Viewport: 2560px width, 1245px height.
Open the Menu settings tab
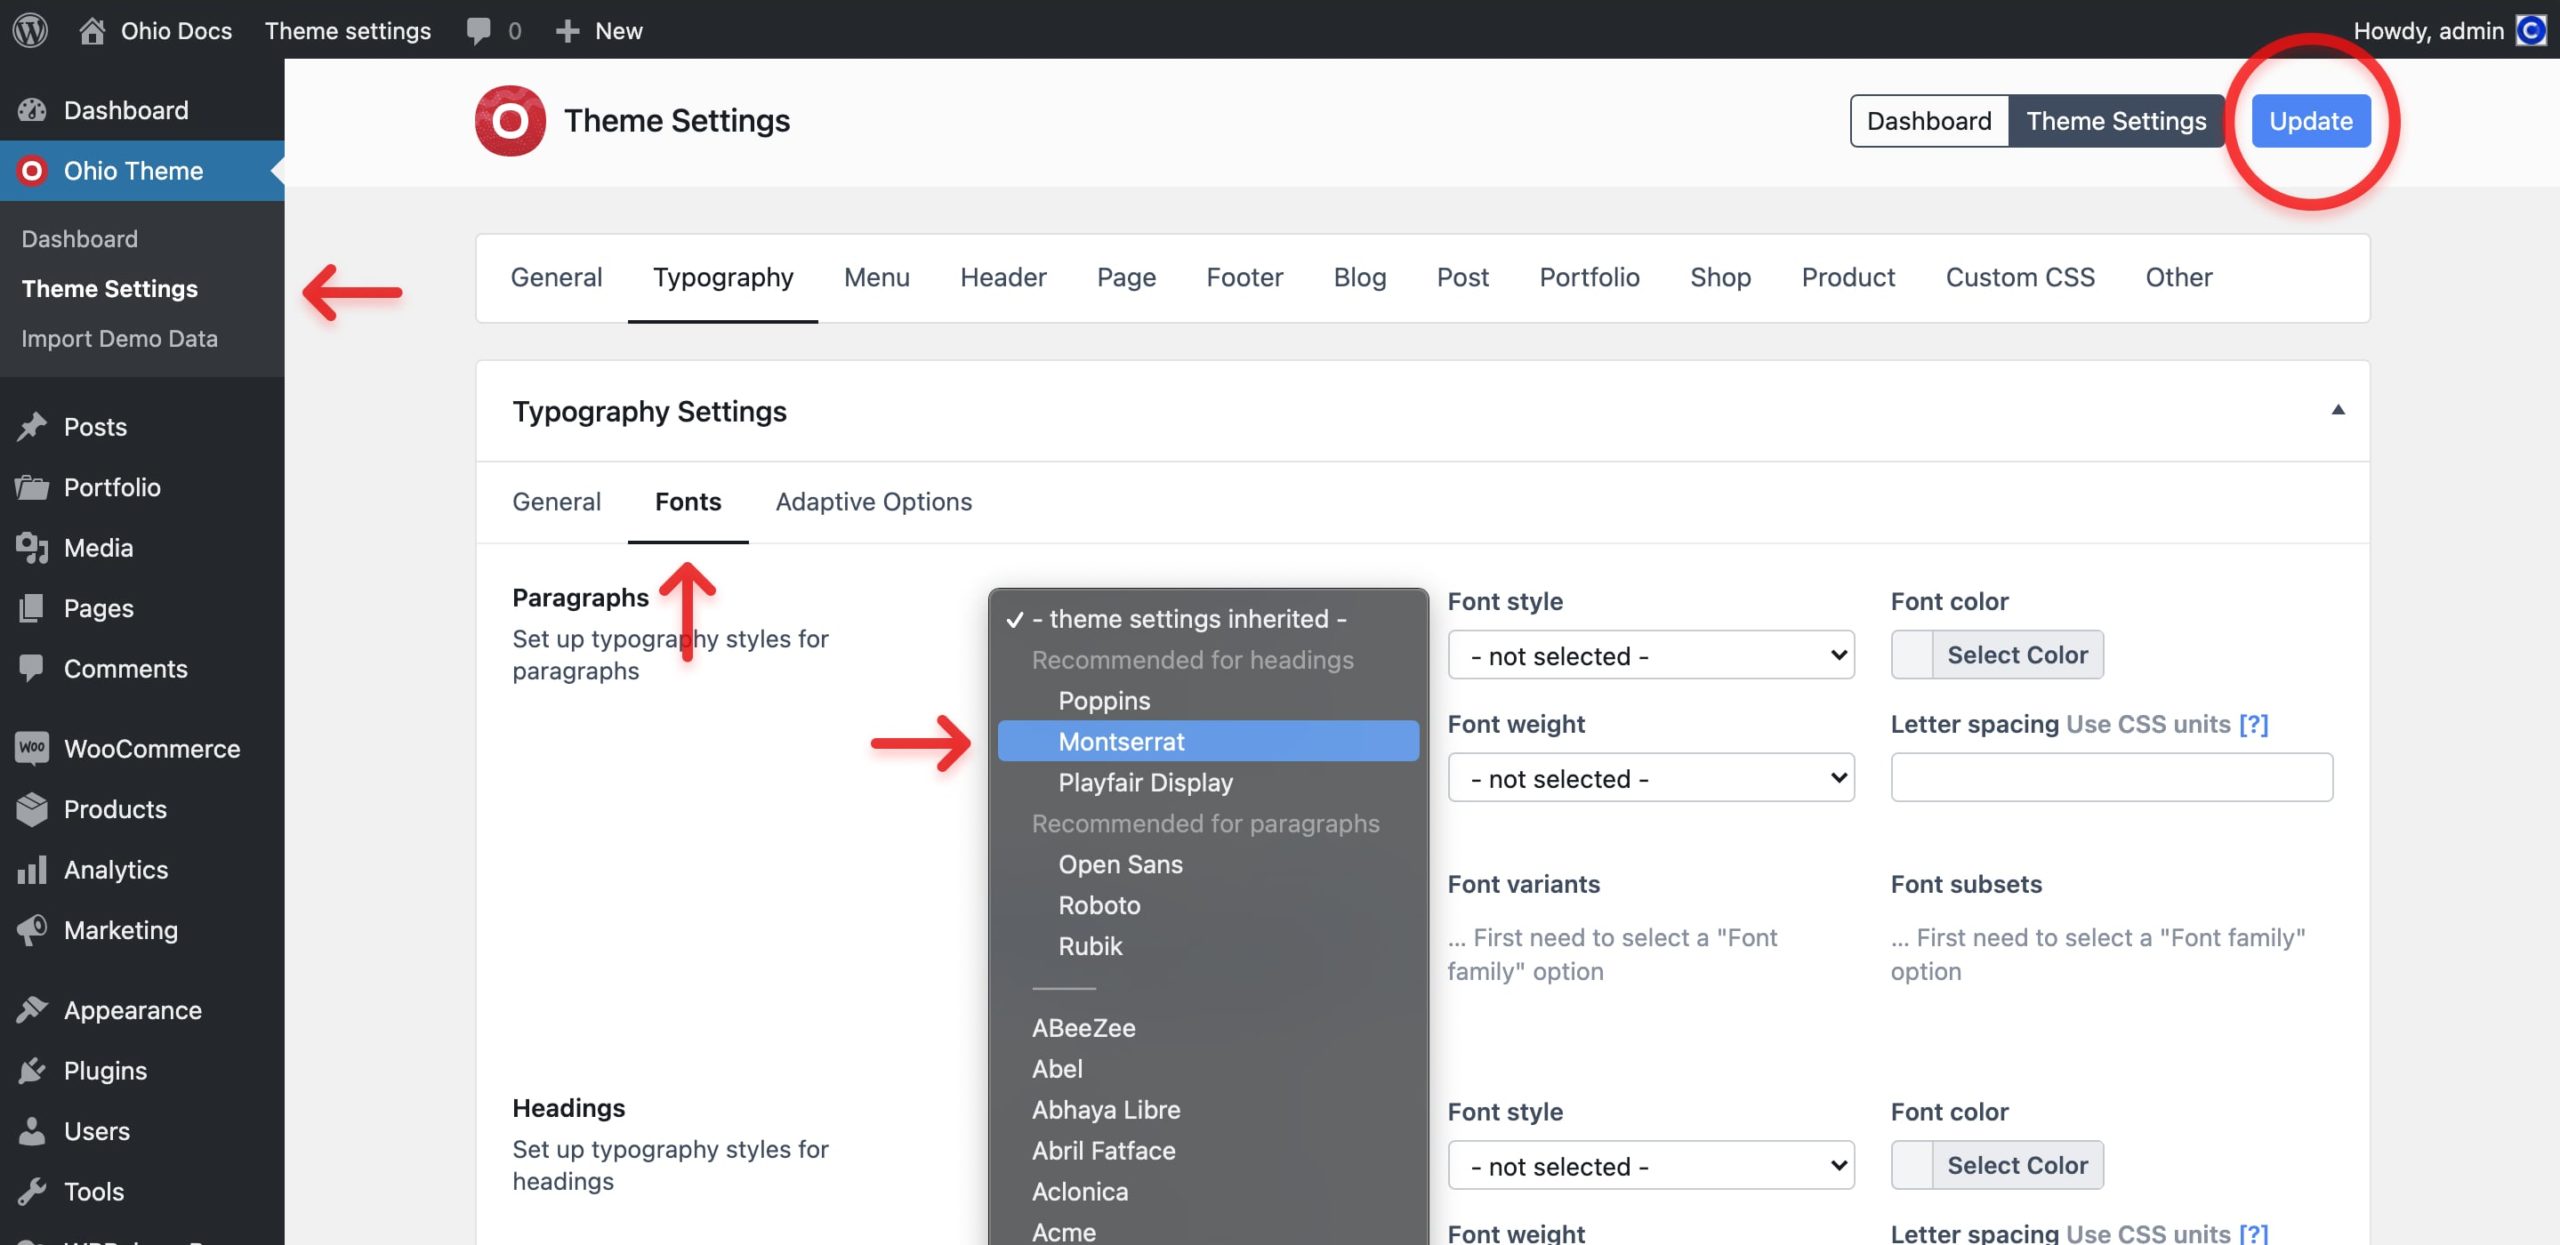(x=877, y=277)
